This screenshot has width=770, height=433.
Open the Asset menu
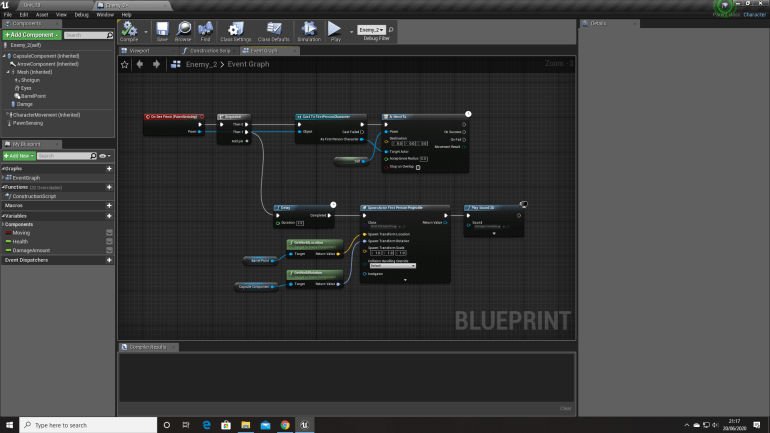42,15
